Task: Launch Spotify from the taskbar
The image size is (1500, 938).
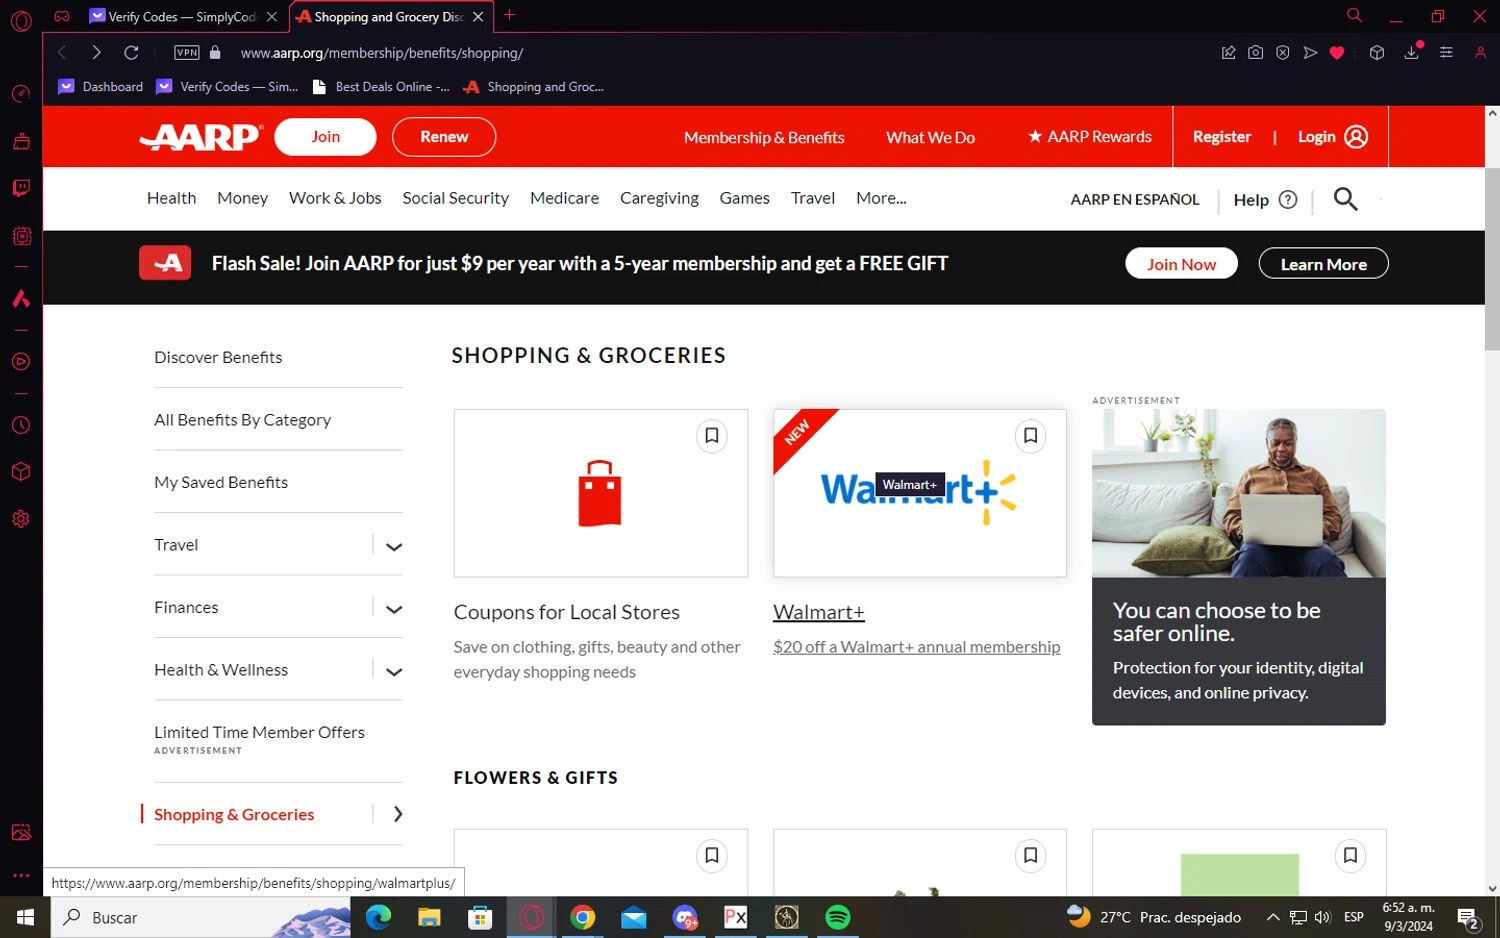Action: click(x=838, y=917)
